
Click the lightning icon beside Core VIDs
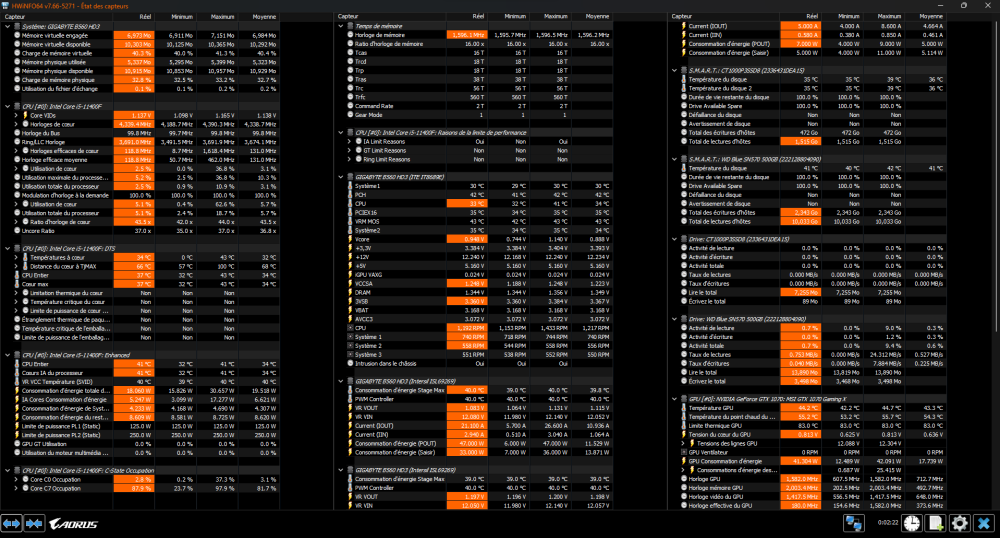click(26, 115)
